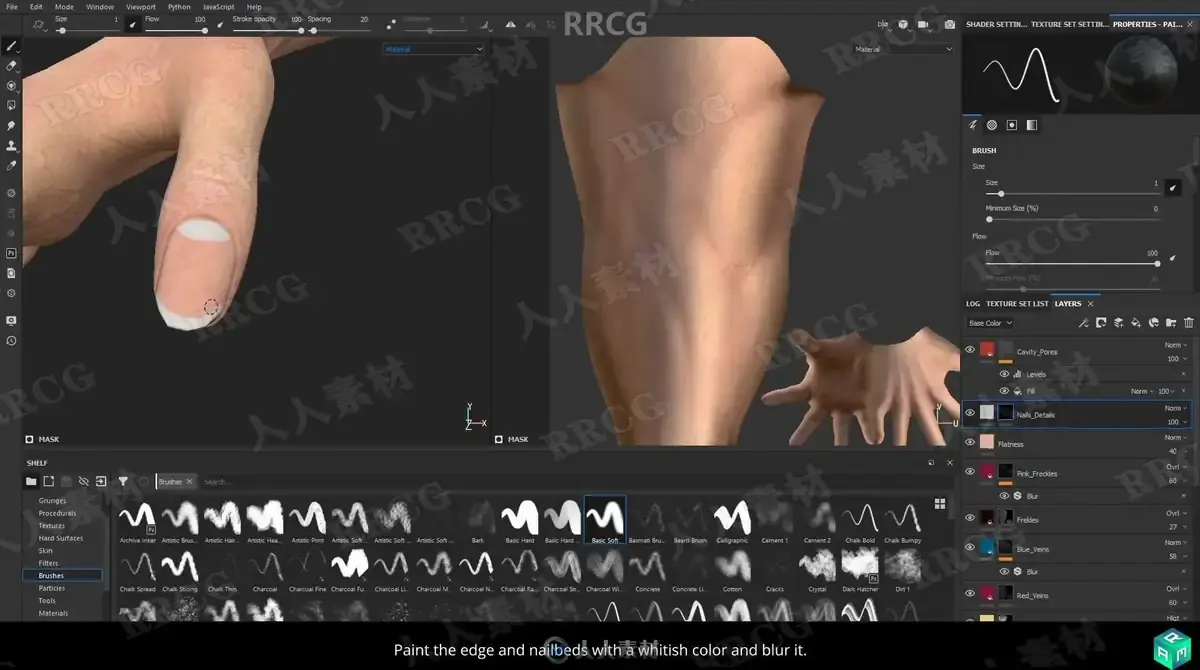
Task: Close the Layers tab
Action: [1090, 303]
